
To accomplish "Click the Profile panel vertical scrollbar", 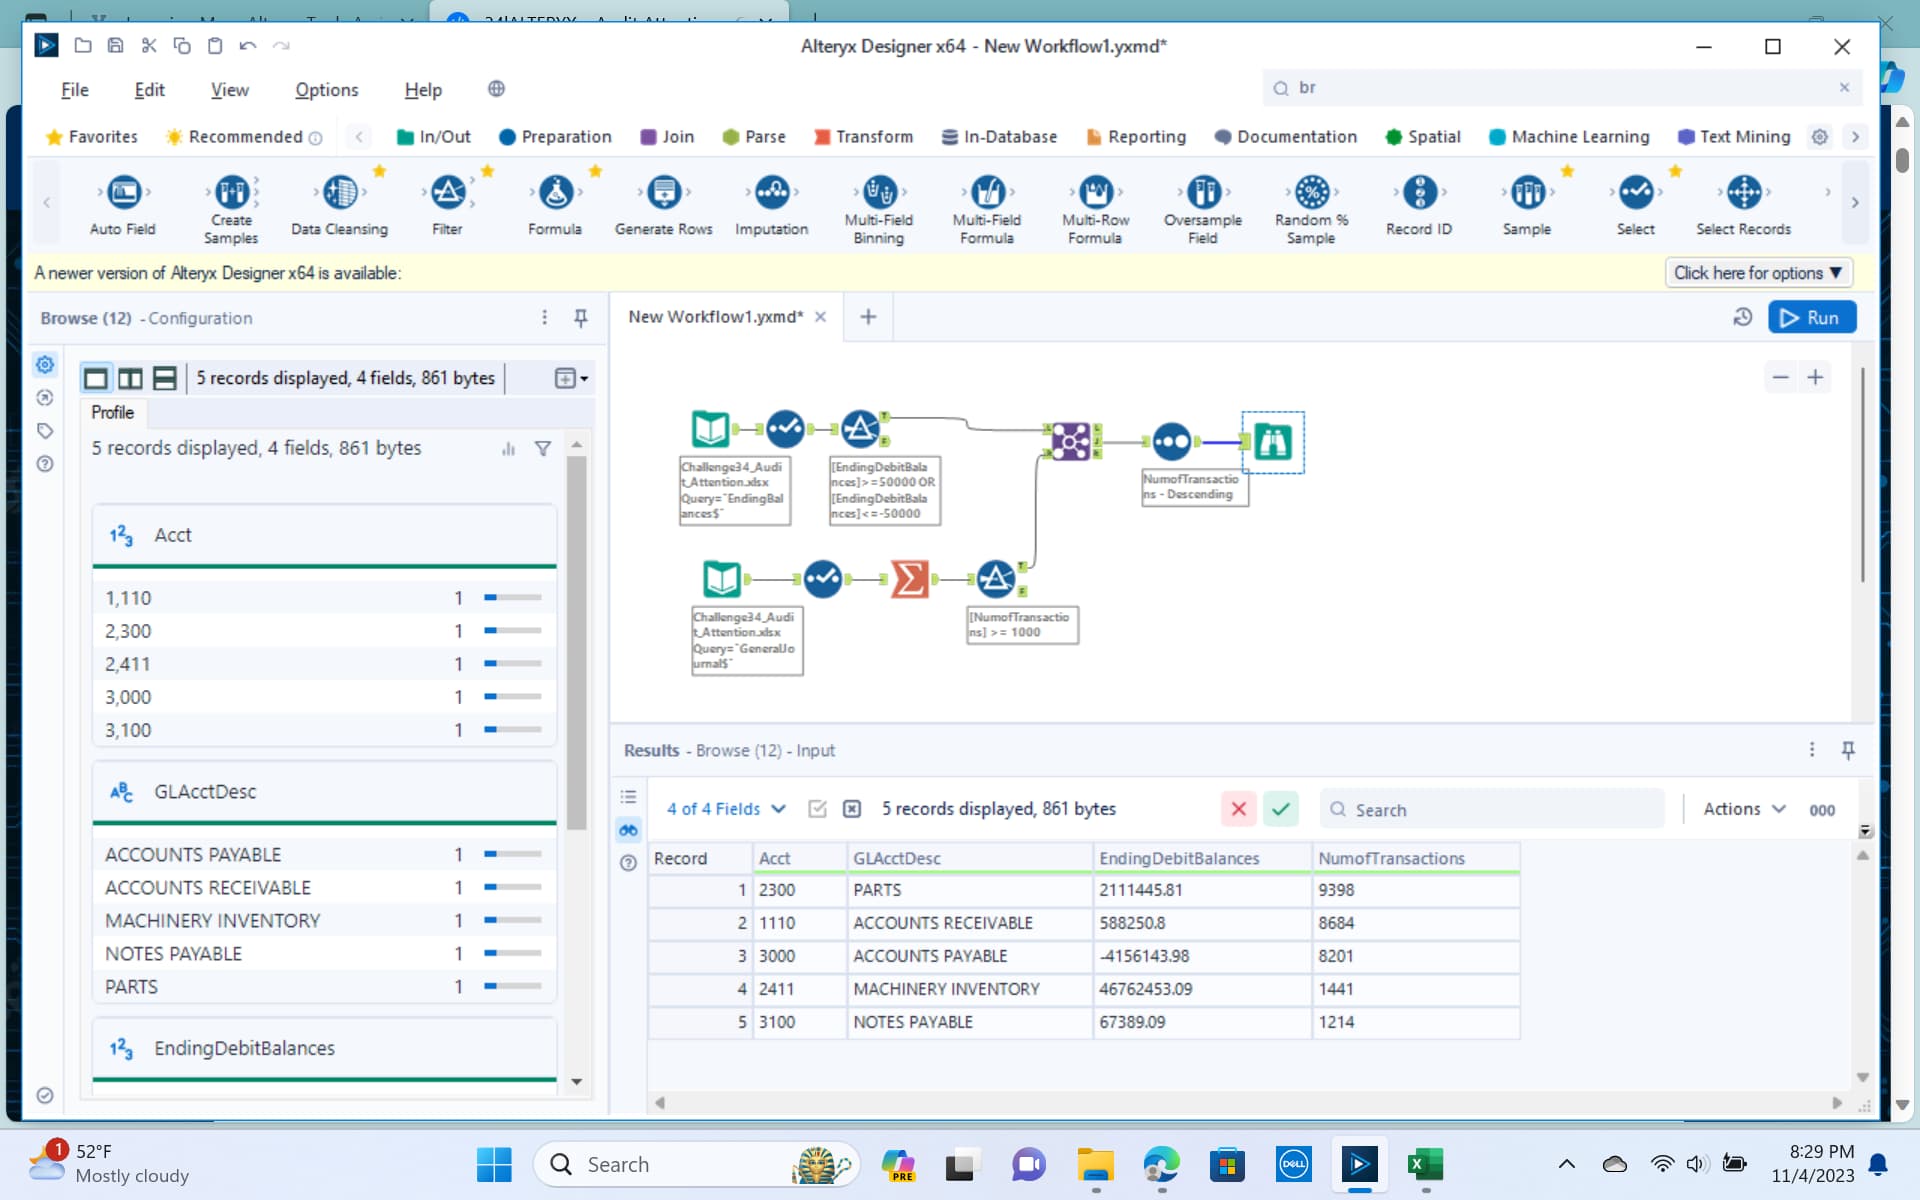I will 576,642.
